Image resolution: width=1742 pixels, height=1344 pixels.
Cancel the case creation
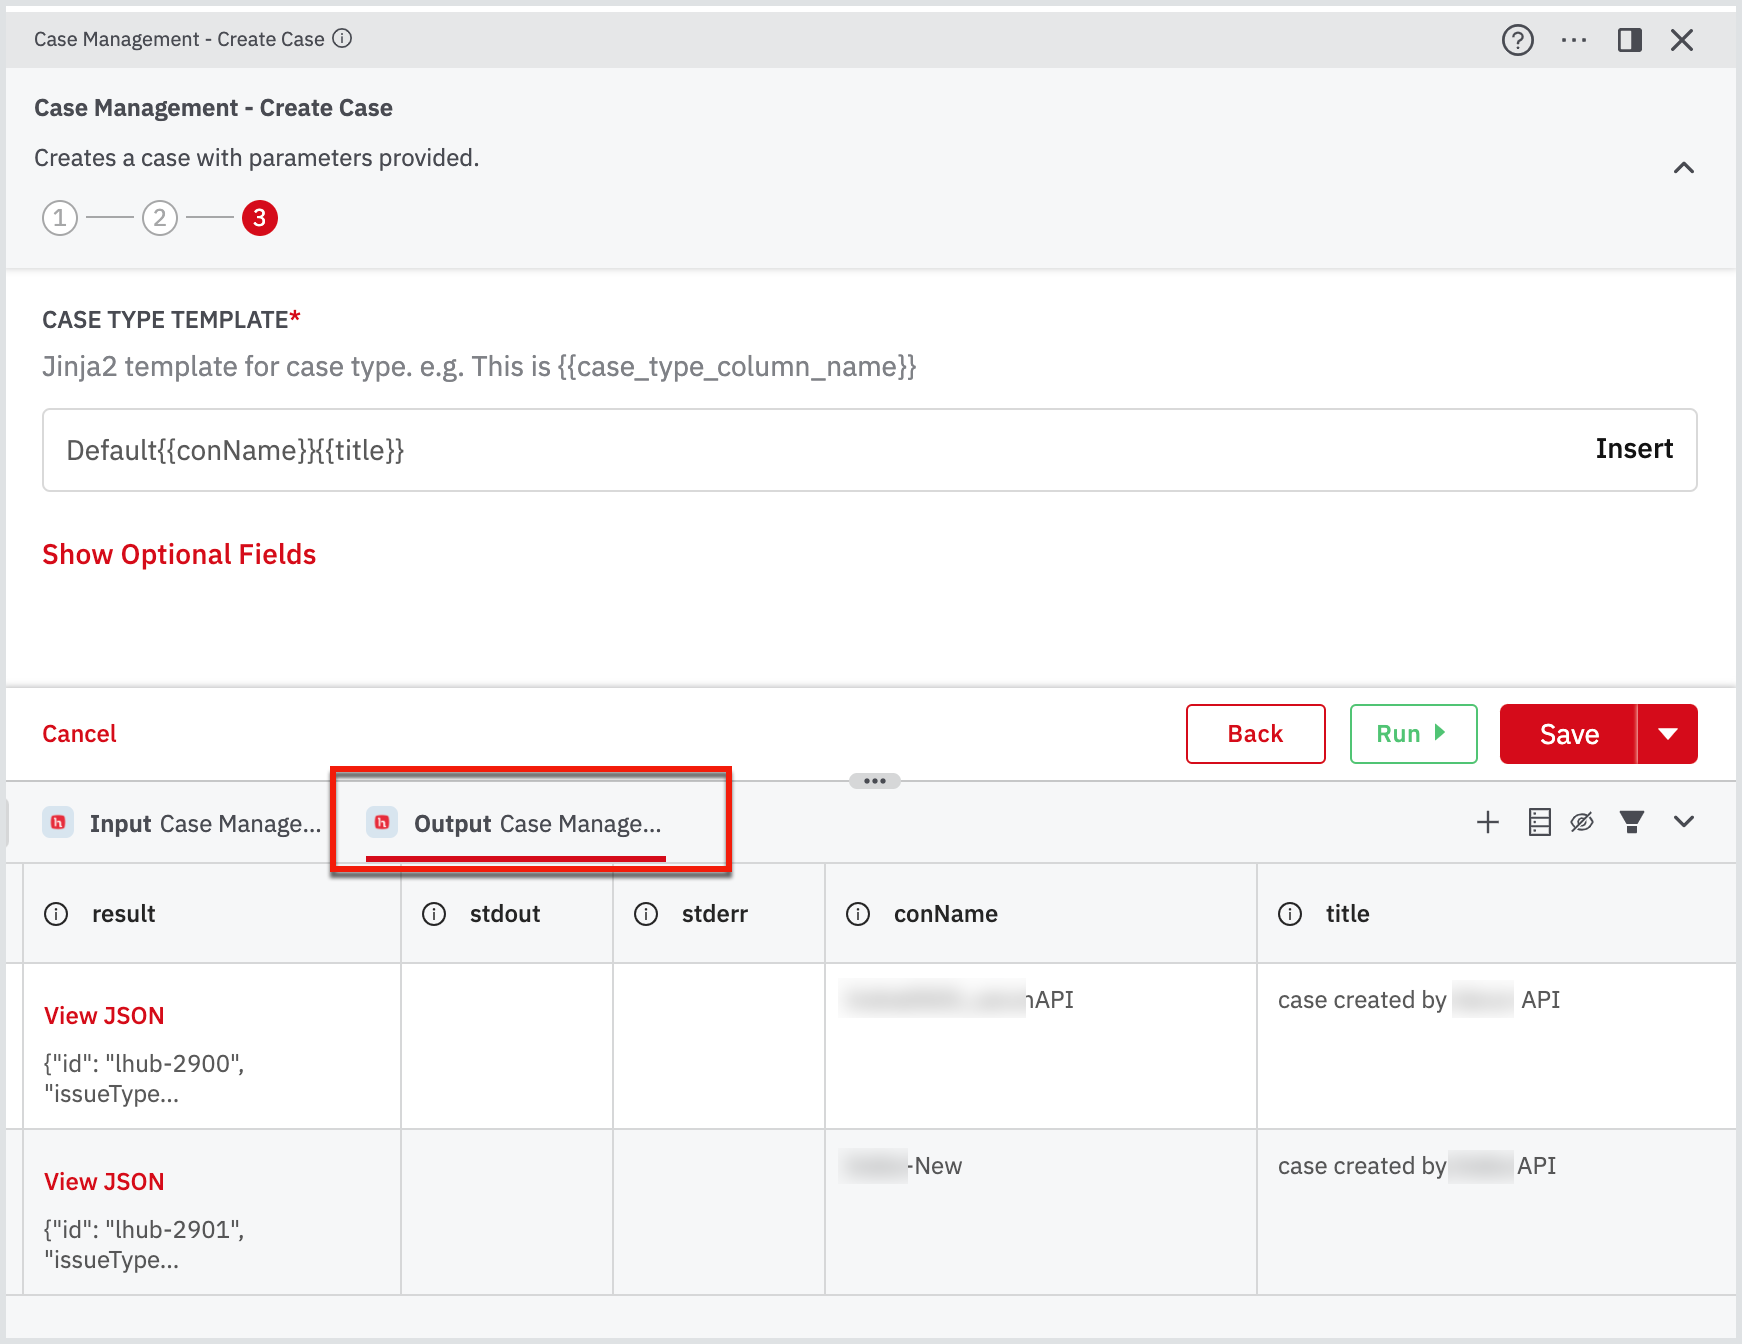[x=79, y=734]
